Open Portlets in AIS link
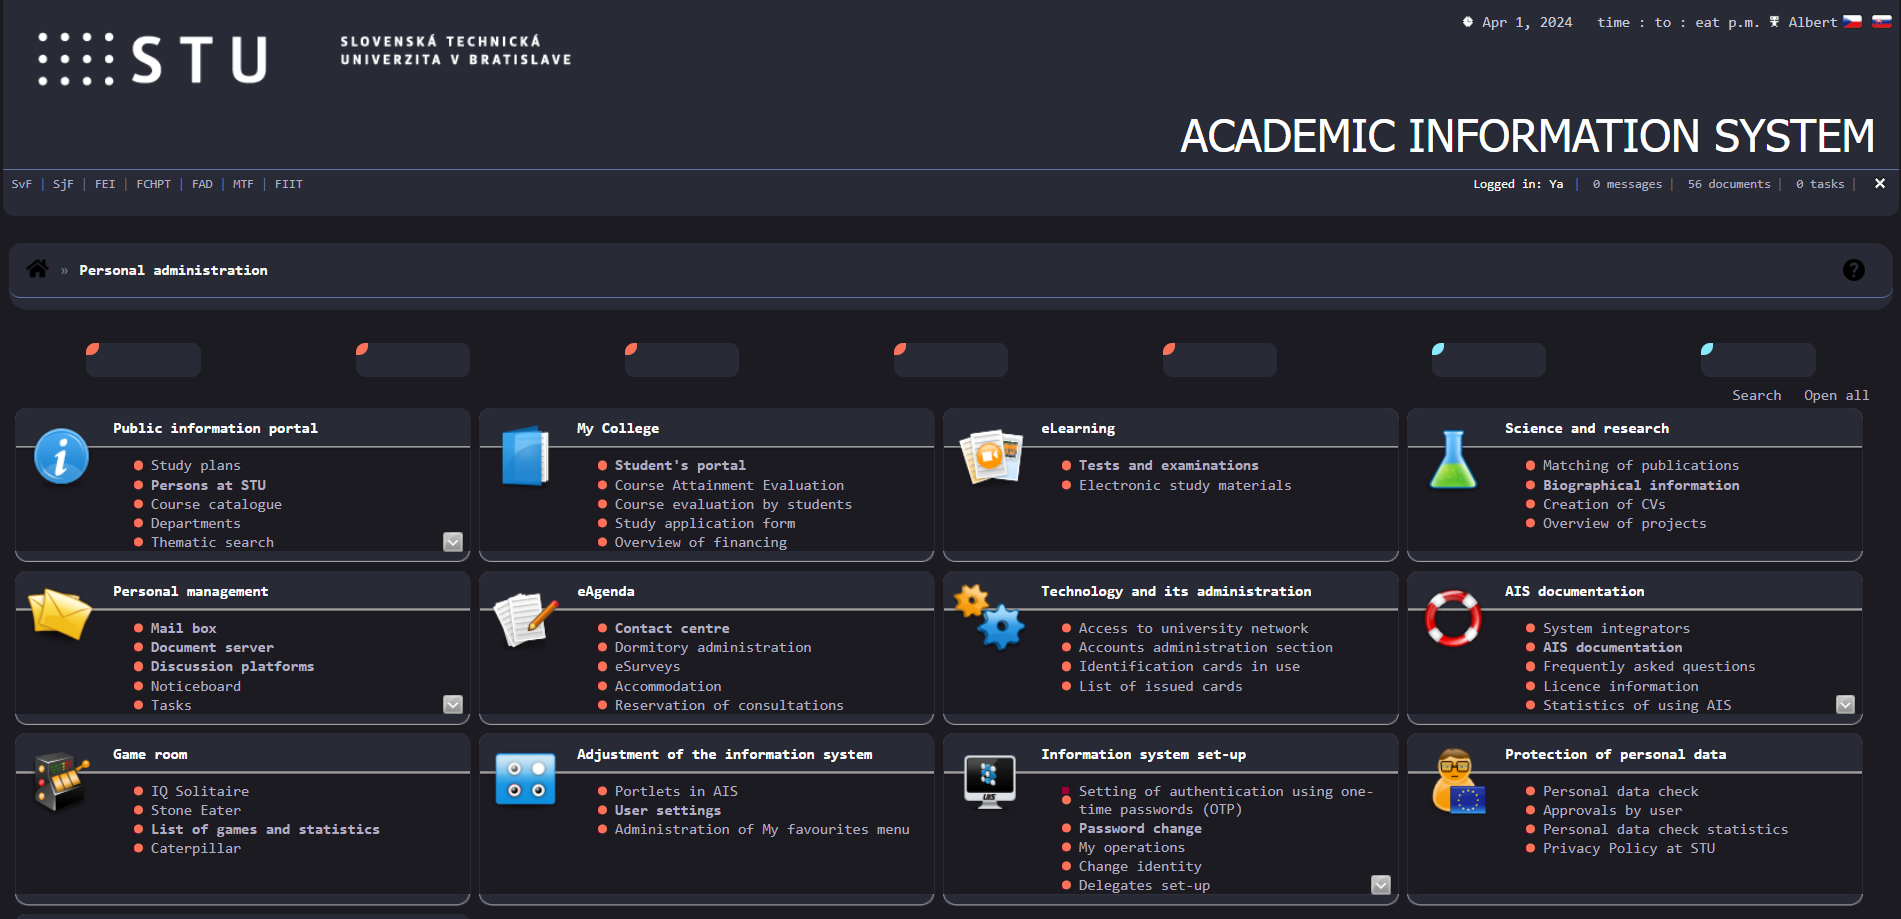The image size is (1901, 919). pos(676,791)
